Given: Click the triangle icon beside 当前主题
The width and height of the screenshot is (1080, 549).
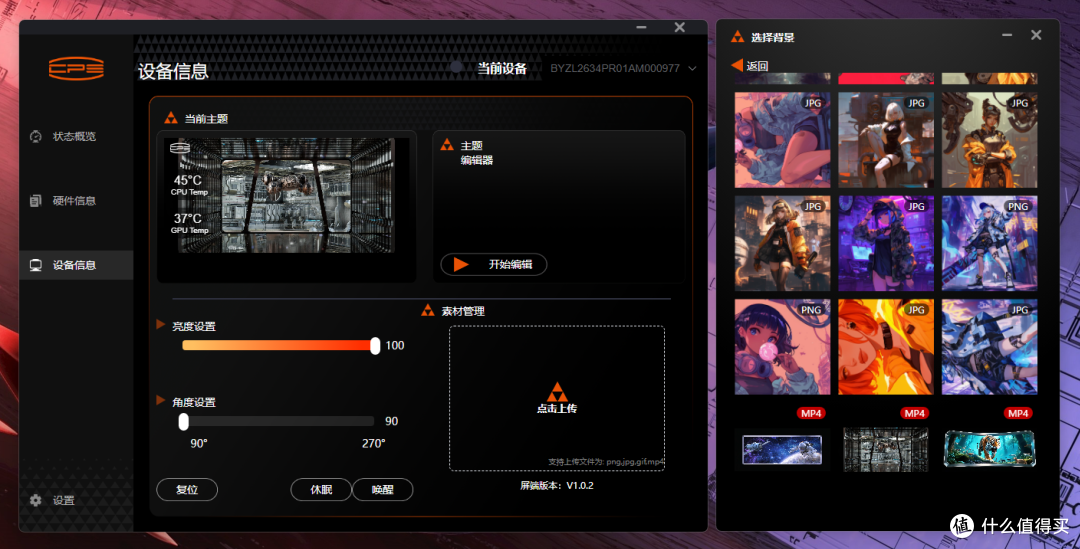Looking at the screenshot, I should tap(171, 118).
